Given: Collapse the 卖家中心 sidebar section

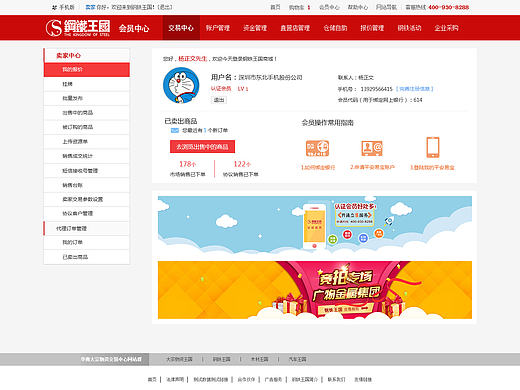Looking at the screenshot, I should point(86,55).
